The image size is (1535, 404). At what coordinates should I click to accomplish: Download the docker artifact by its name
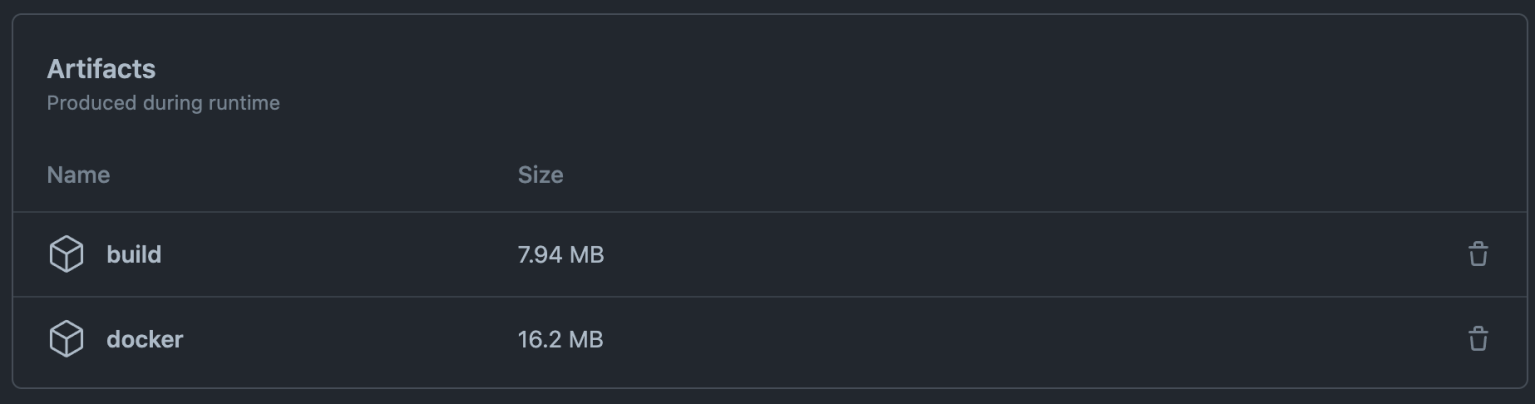[x=145, y=339]
